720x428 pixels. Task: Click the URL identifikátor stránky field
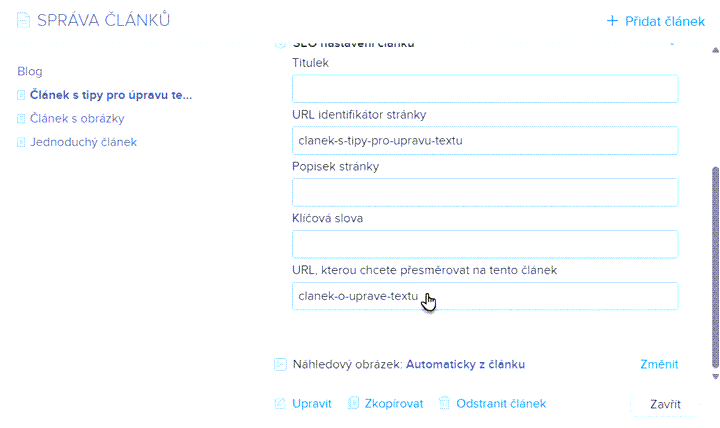coord(485,141)
